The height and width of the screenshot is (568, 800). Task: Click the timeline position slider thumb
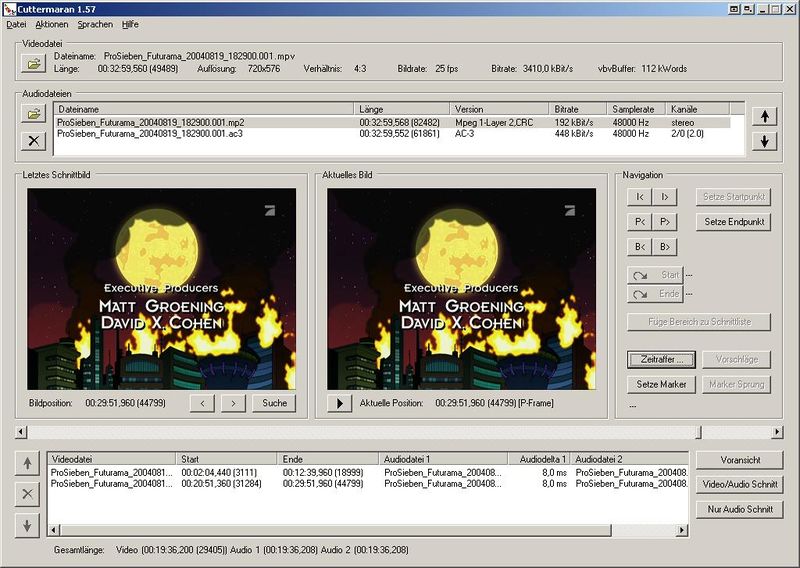697,432
